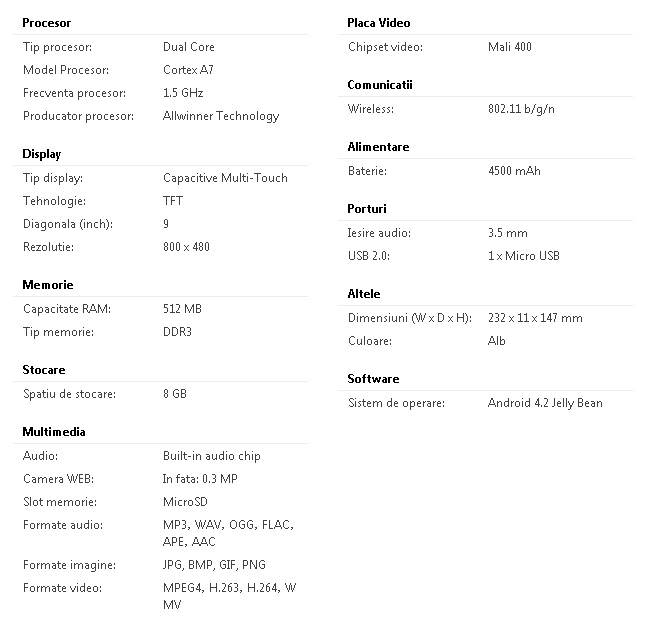The width and height of the screenshot is (645, 622).
Task: Click the 800 x 480 resolution value
Action: pyautogui.click(x=186, y=247)
